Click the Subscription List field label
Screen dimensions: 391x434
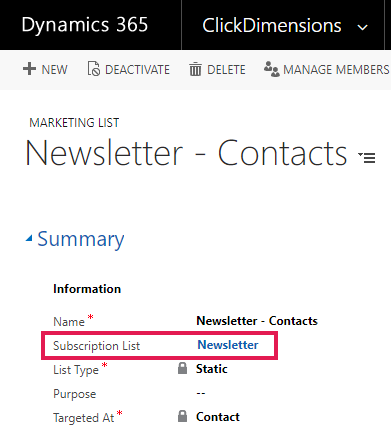(x=97, y=346)
